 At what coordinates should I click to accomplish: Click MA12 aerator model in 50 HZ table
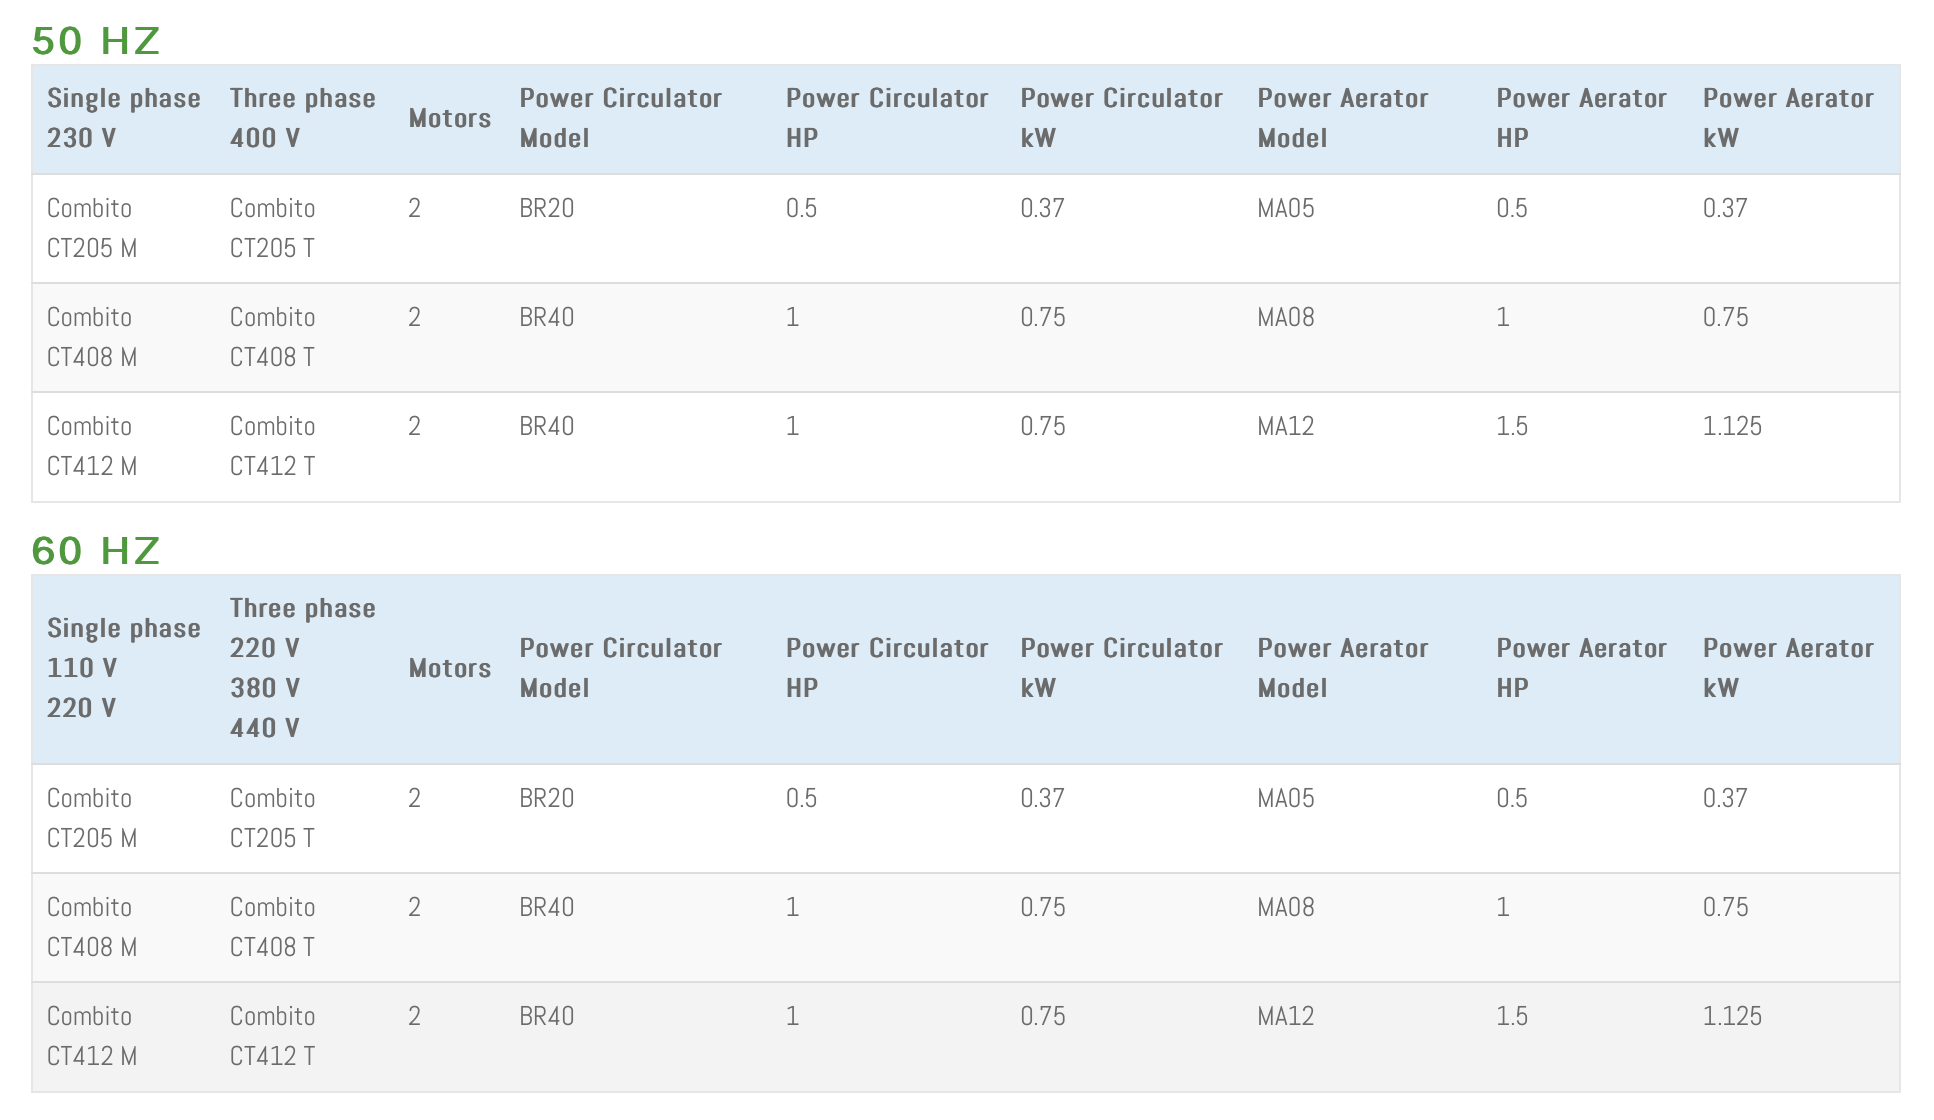[1285, 426]
